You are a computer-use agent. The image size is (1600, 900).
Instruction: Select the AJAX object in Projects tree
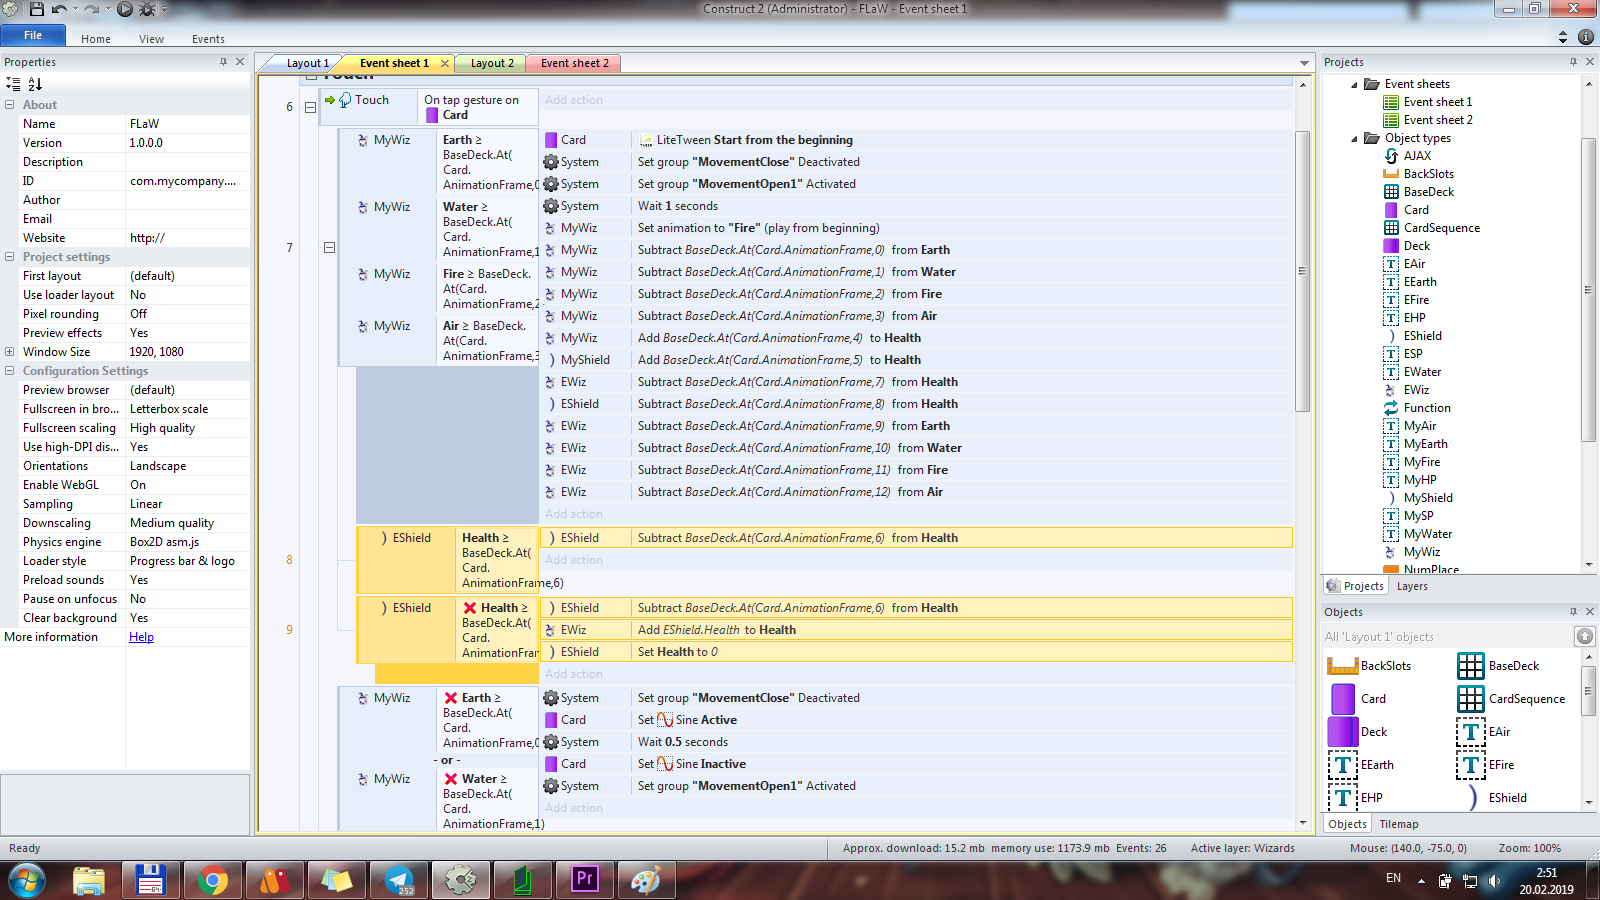pyautogui.click(x=1417, y=156)
